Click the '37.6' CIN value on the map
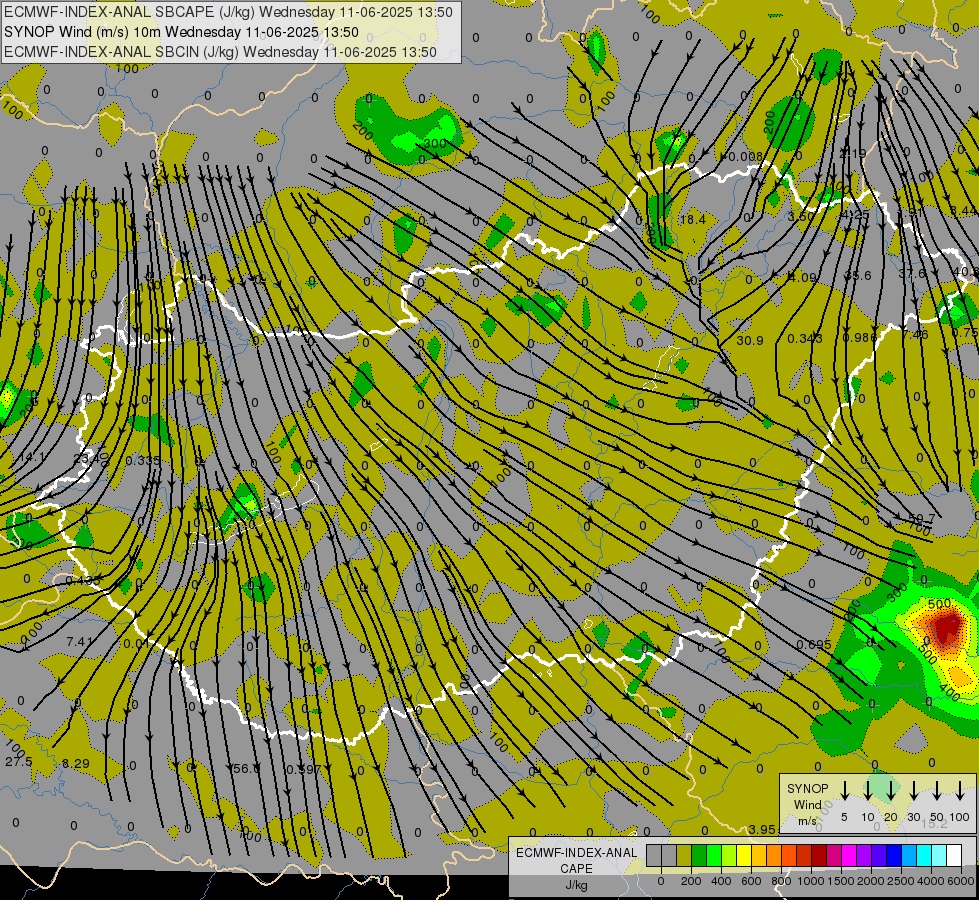The image size is (979, 900). [x=912, y=274]
